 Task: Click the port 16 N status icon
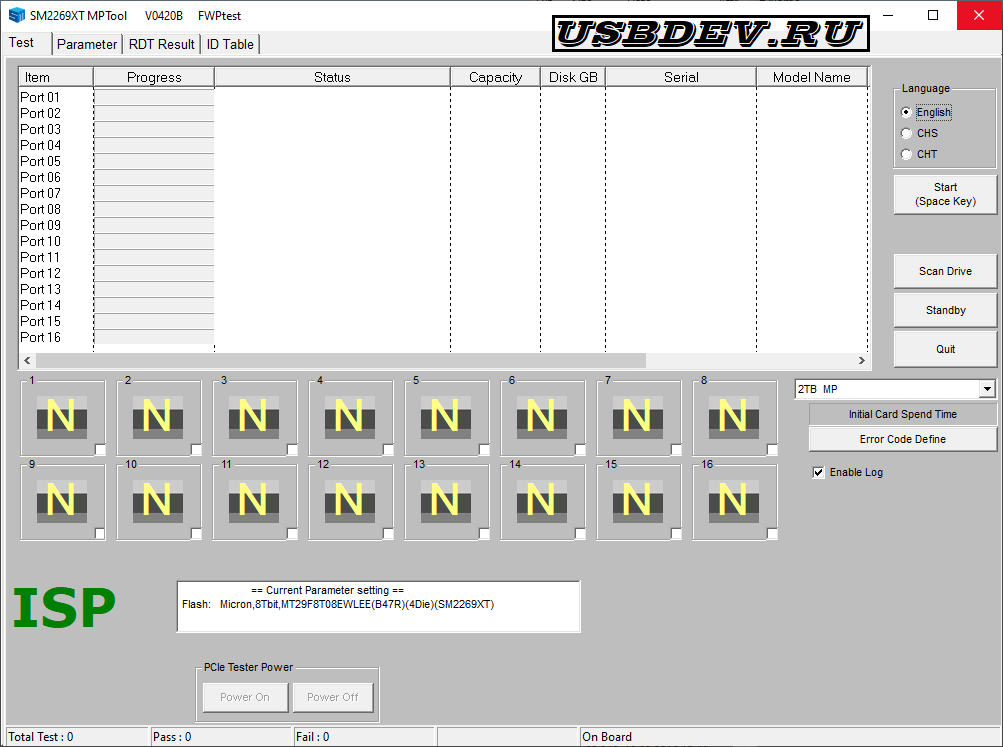coord(733,501)
